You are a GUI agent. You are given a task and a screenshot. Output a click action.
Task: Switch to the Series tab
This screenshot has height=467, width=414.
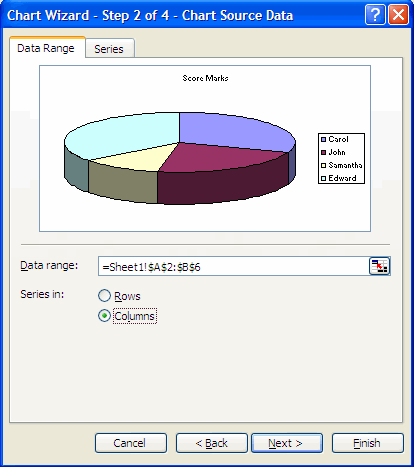[x=110, y=49]
